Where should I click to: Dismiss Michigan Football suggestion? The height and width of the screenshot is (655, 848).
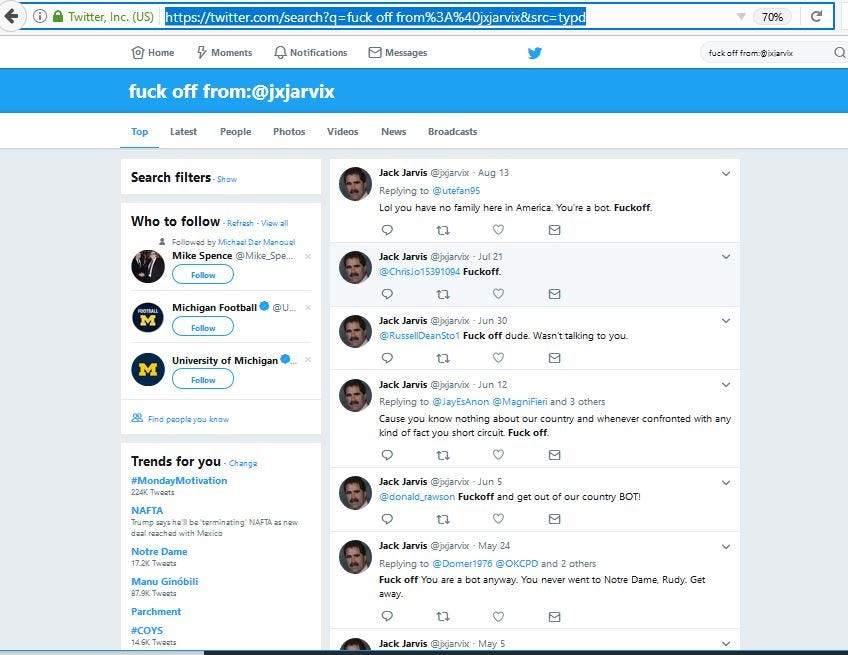(308, 307)
